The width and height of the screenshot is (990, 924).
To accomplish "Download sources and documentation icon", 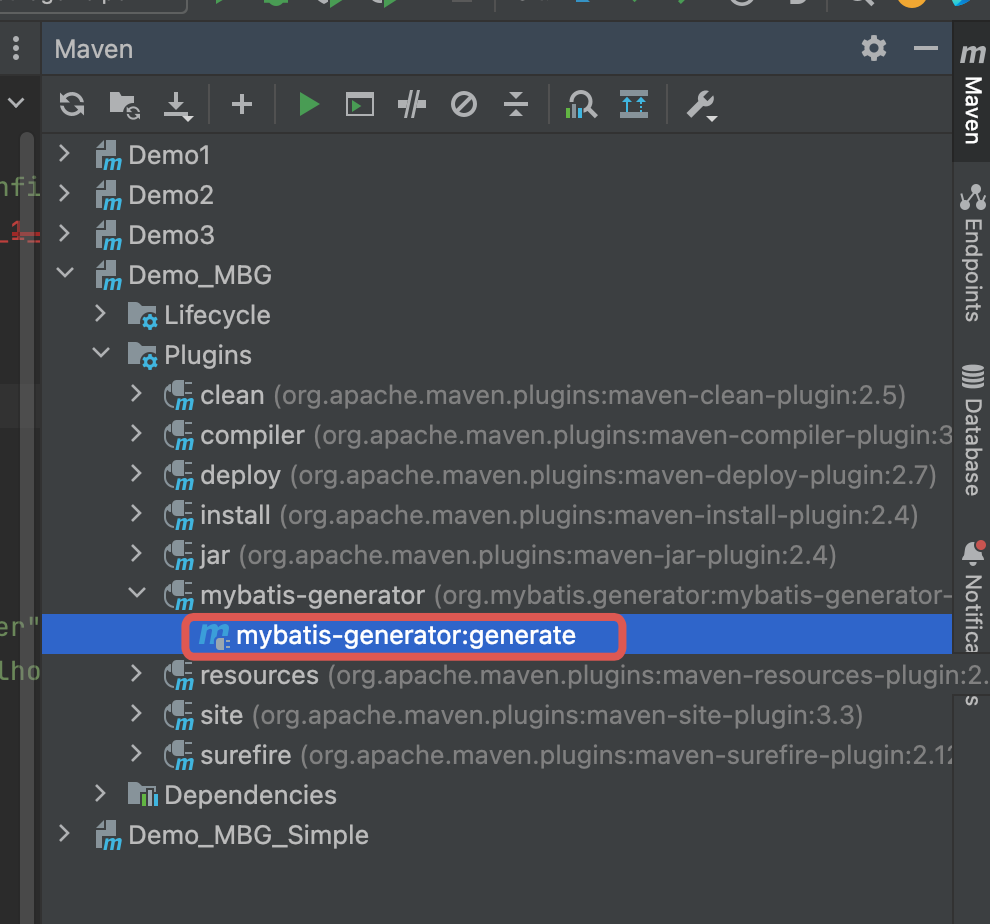I will 177,105.
